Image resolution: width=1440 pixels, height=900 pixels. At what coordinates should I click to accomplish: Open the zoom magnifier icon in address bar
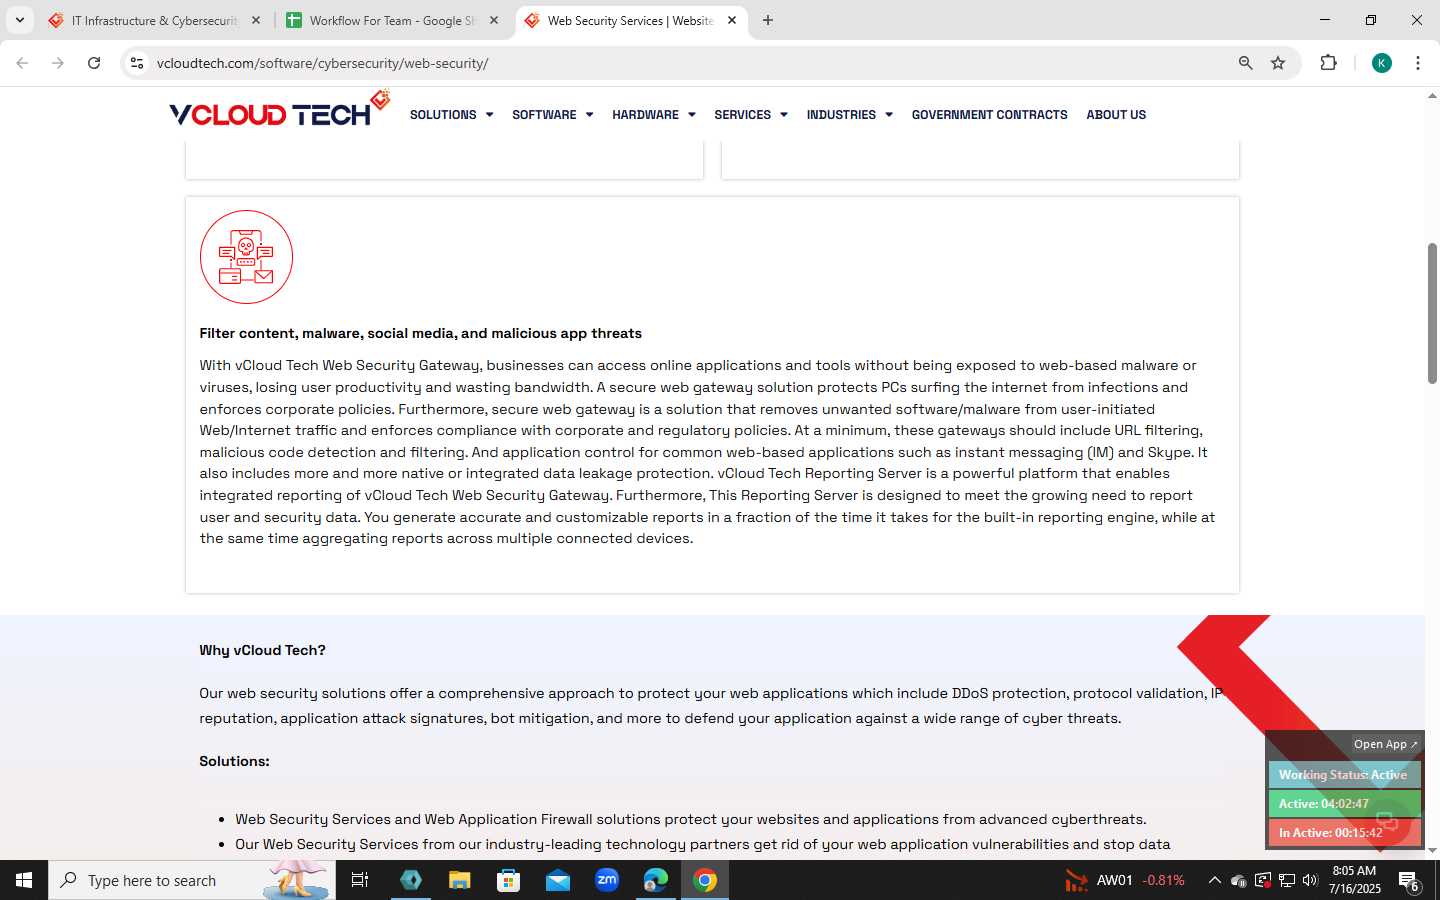coord(1245,63)
